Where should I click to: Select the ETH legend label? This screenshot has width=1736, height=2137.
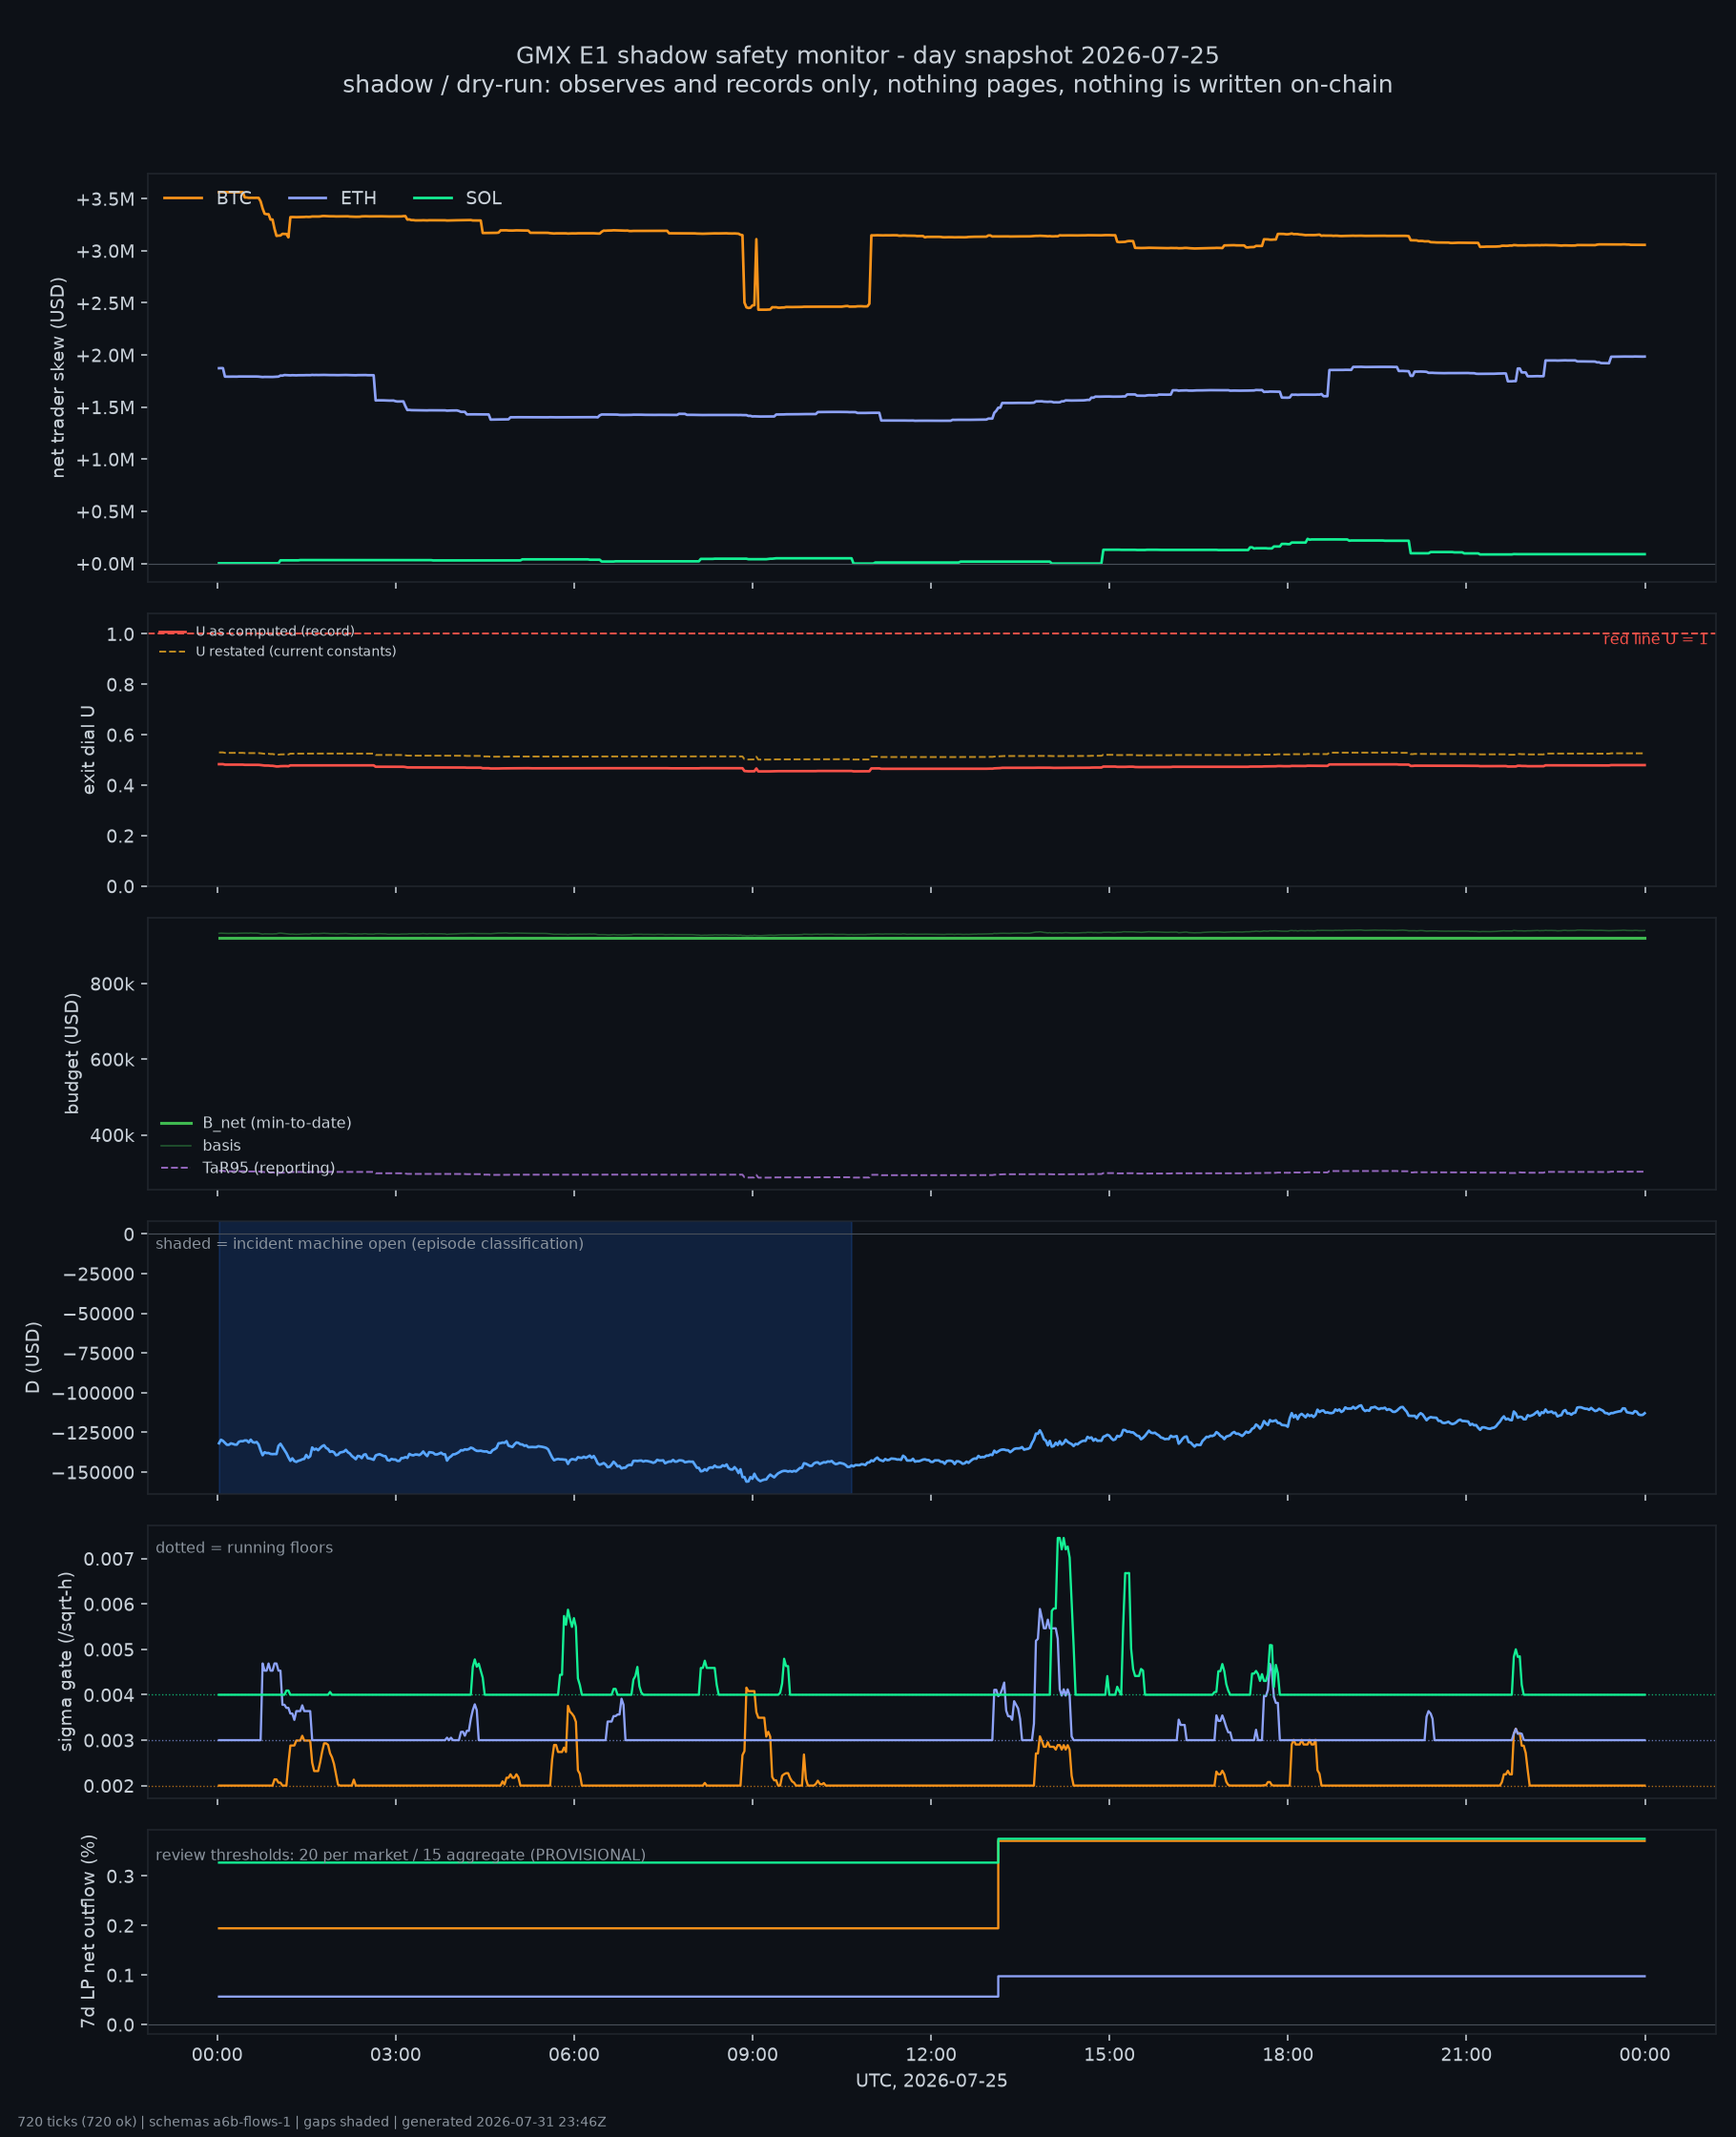coord(359,198)
